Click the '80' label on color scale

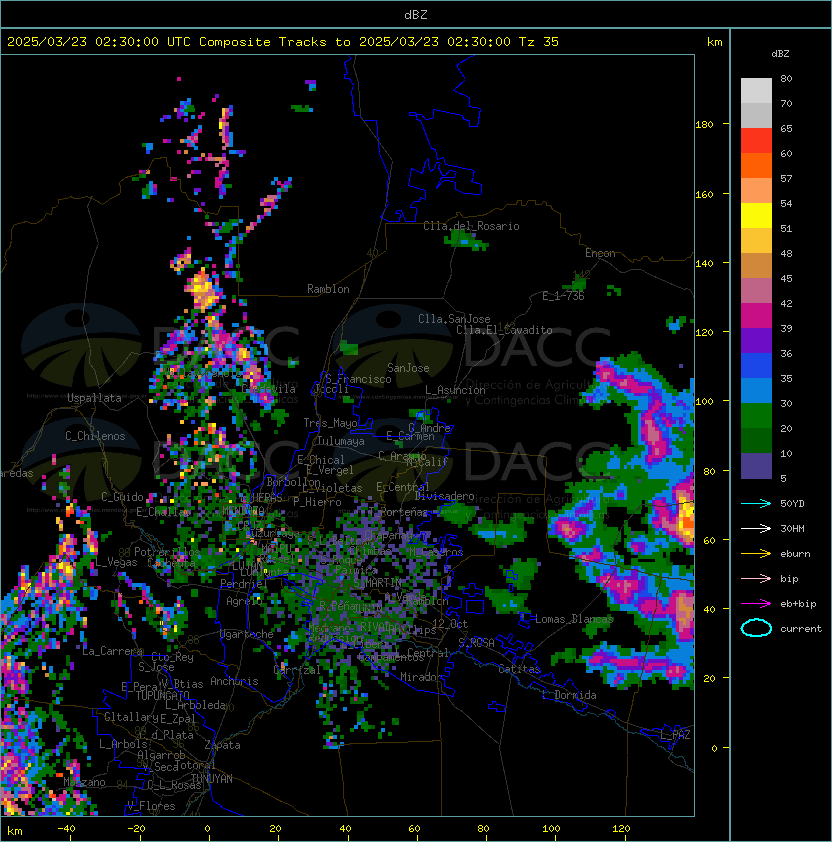coord(786,78)
